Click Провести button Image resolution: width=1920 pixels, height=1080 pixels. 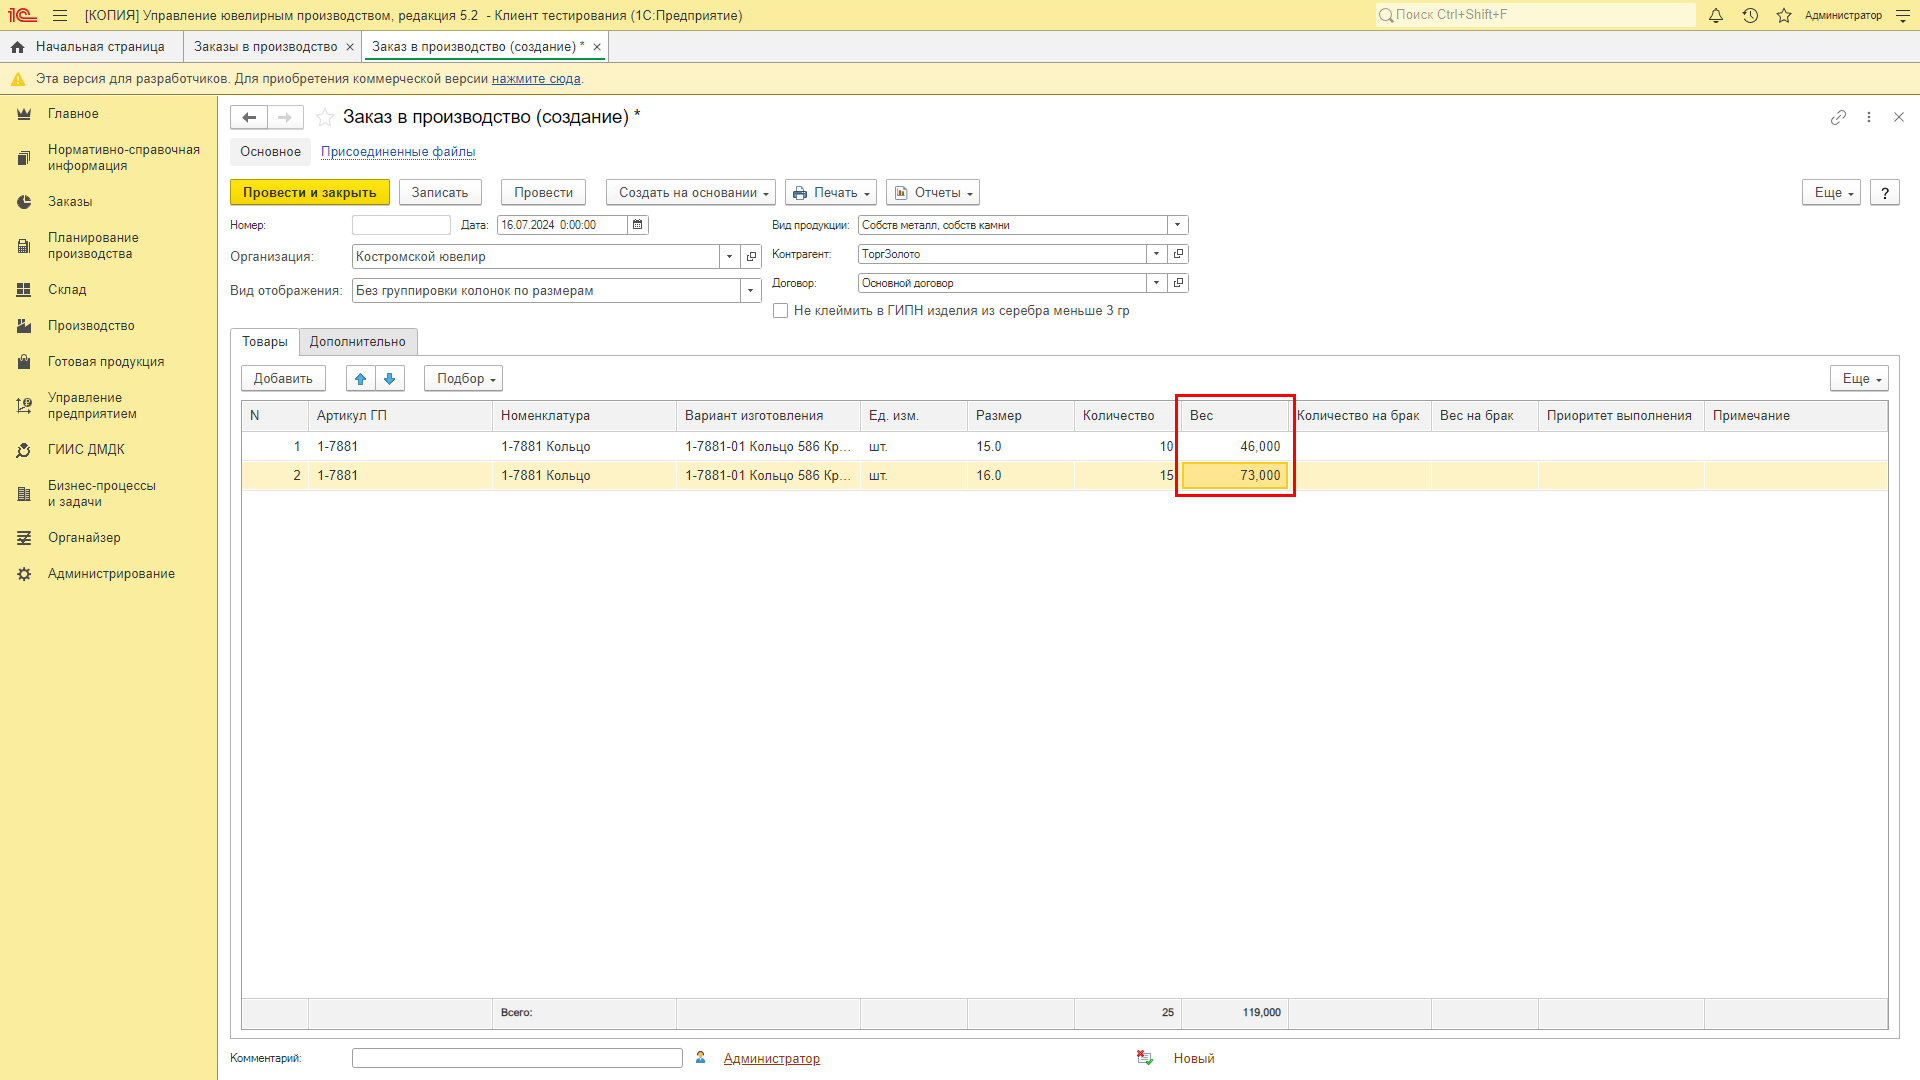pyautogui.click(x=543, y=192)
